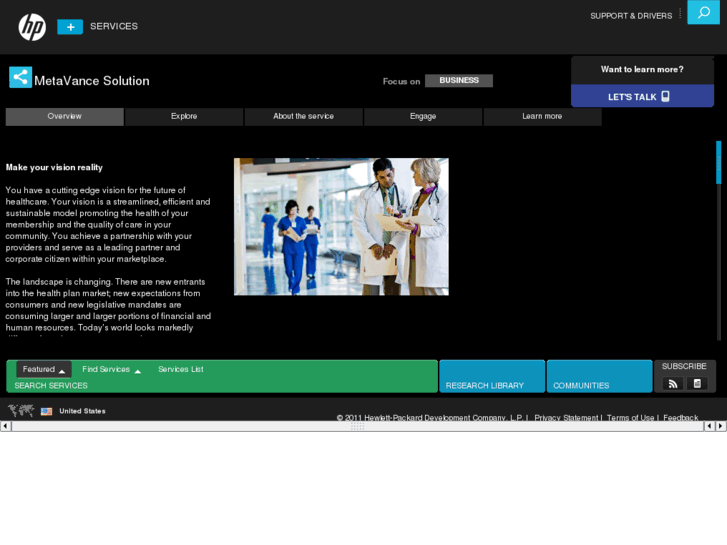Open the Services List link

181,369
